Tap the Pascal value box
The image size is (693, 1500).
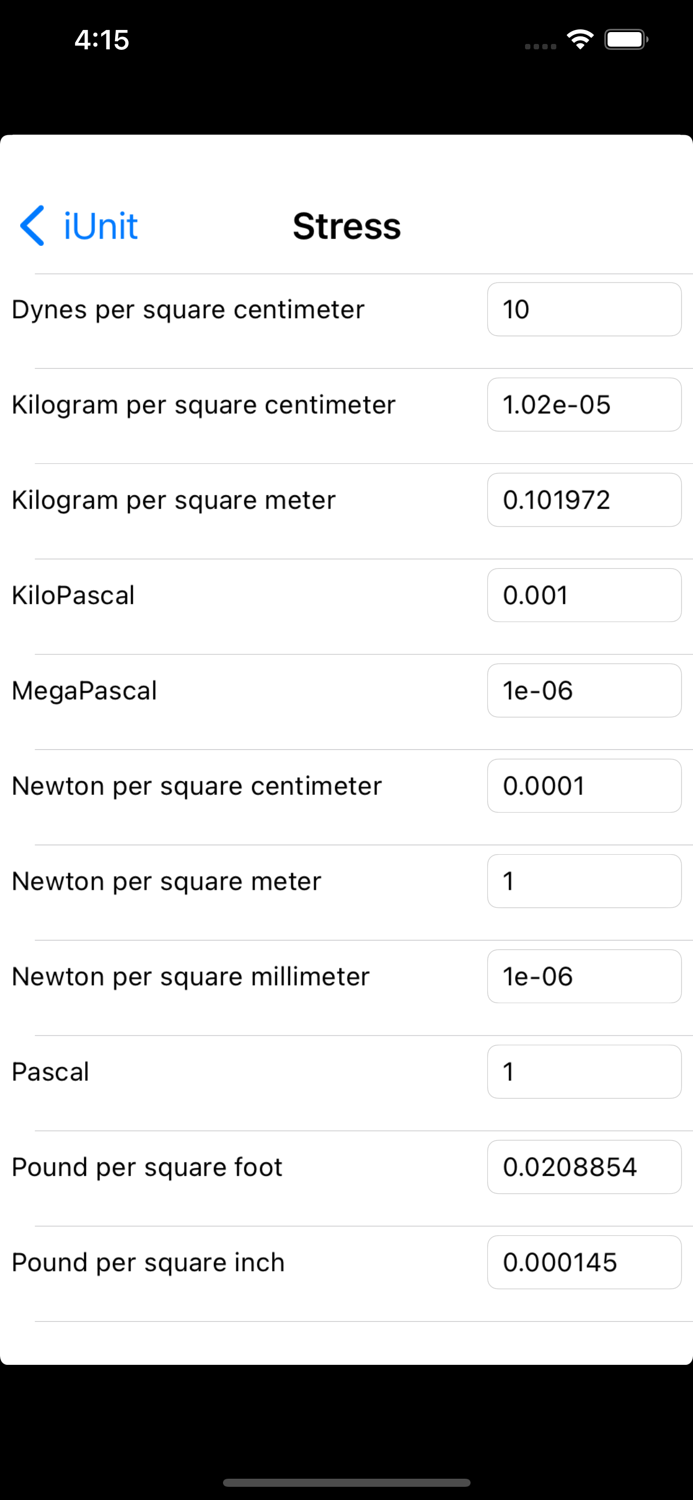pyautogui.click(x=584, y=1071)
